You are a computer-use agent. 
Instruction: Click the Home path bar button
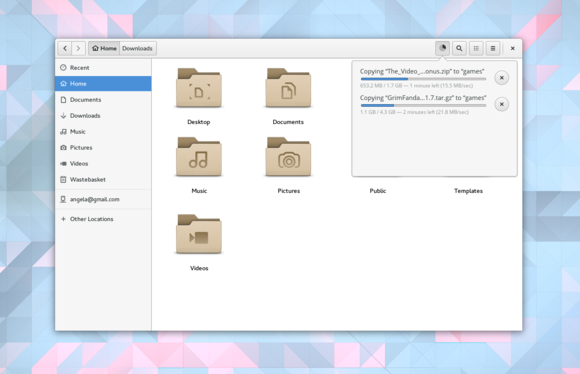click(x=104, y=48)
